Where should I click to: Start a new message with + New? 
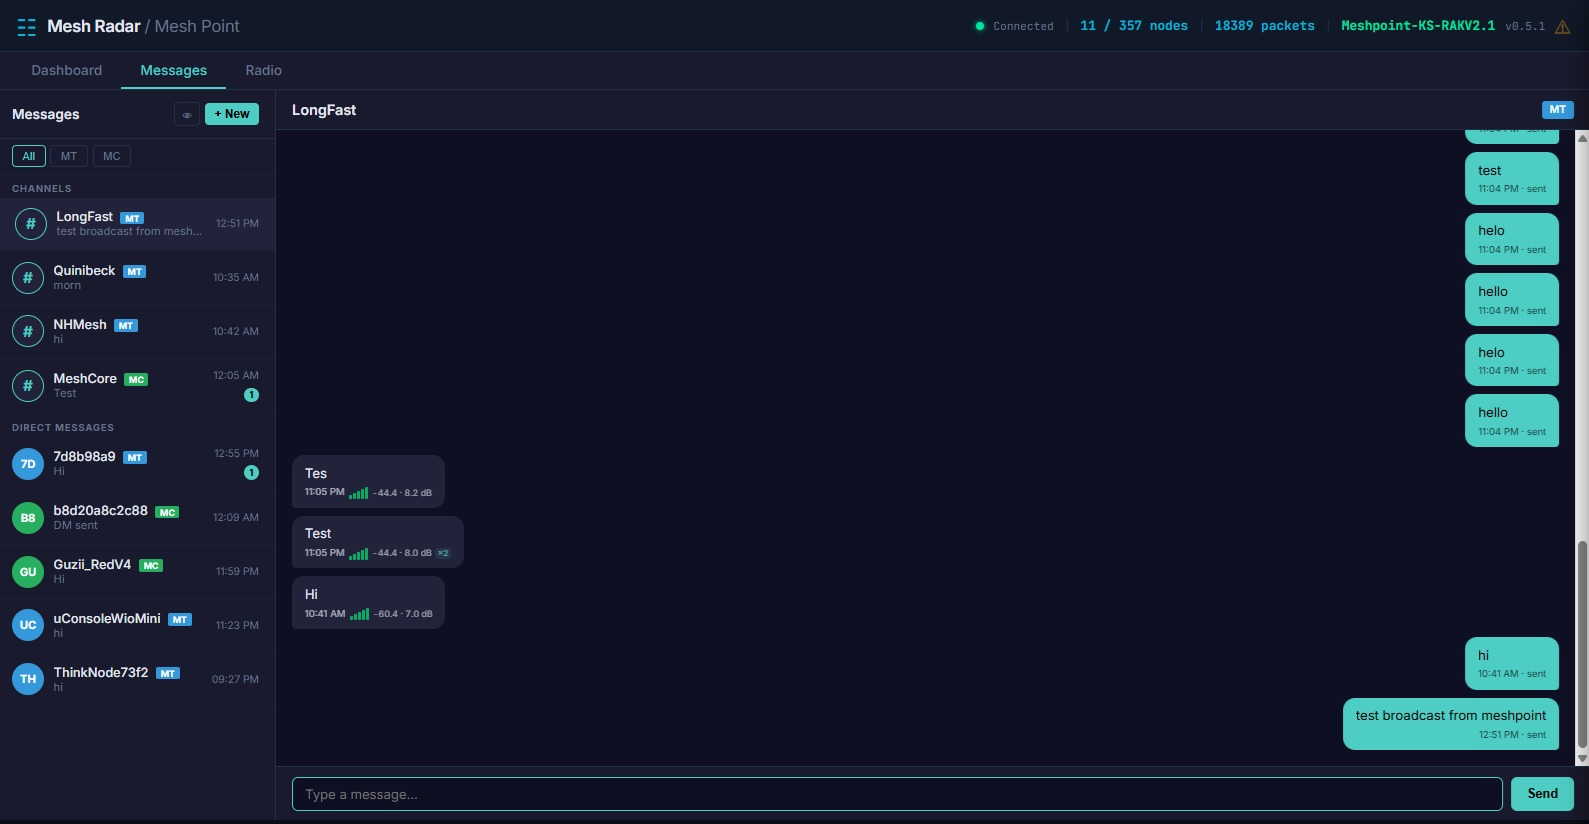[x=232, y=114]
